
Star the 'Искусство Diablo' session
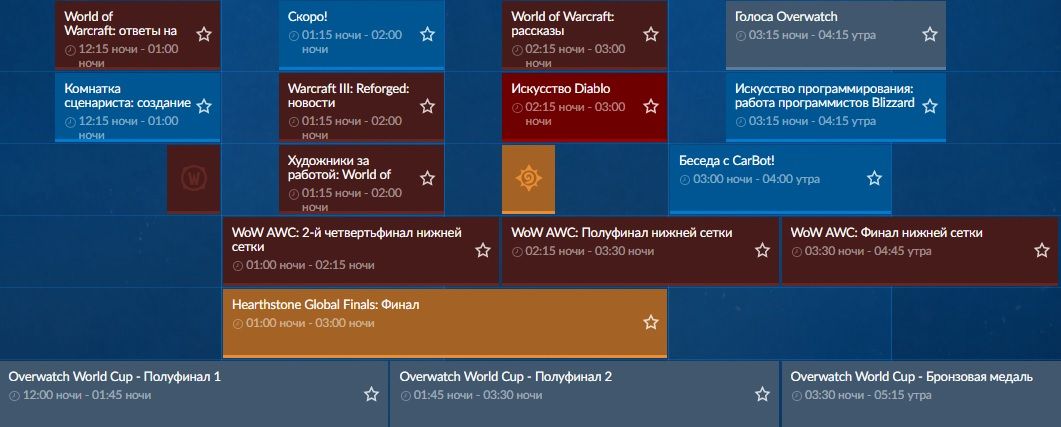[650, 106]
